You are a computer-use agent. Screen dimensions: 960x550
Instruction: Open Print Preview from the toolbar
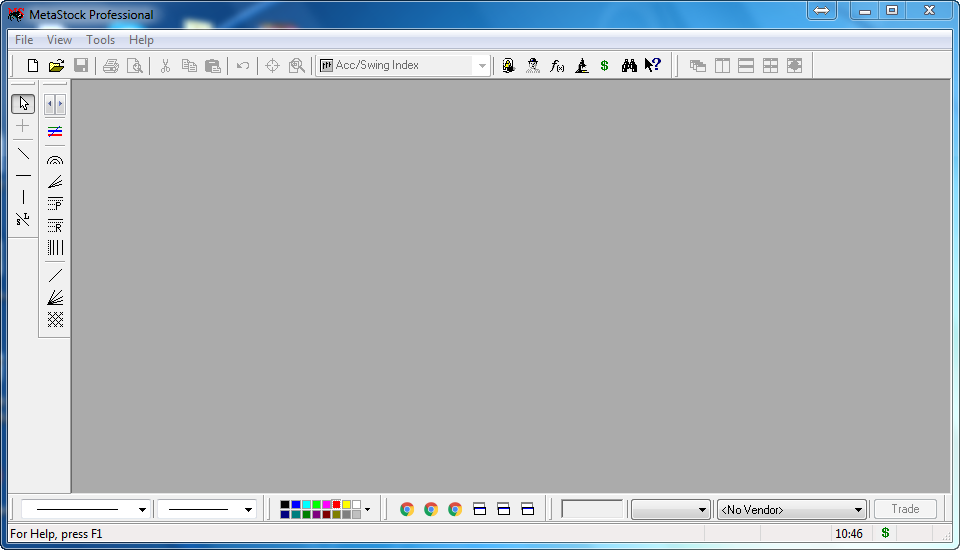(x=135, y=66)
